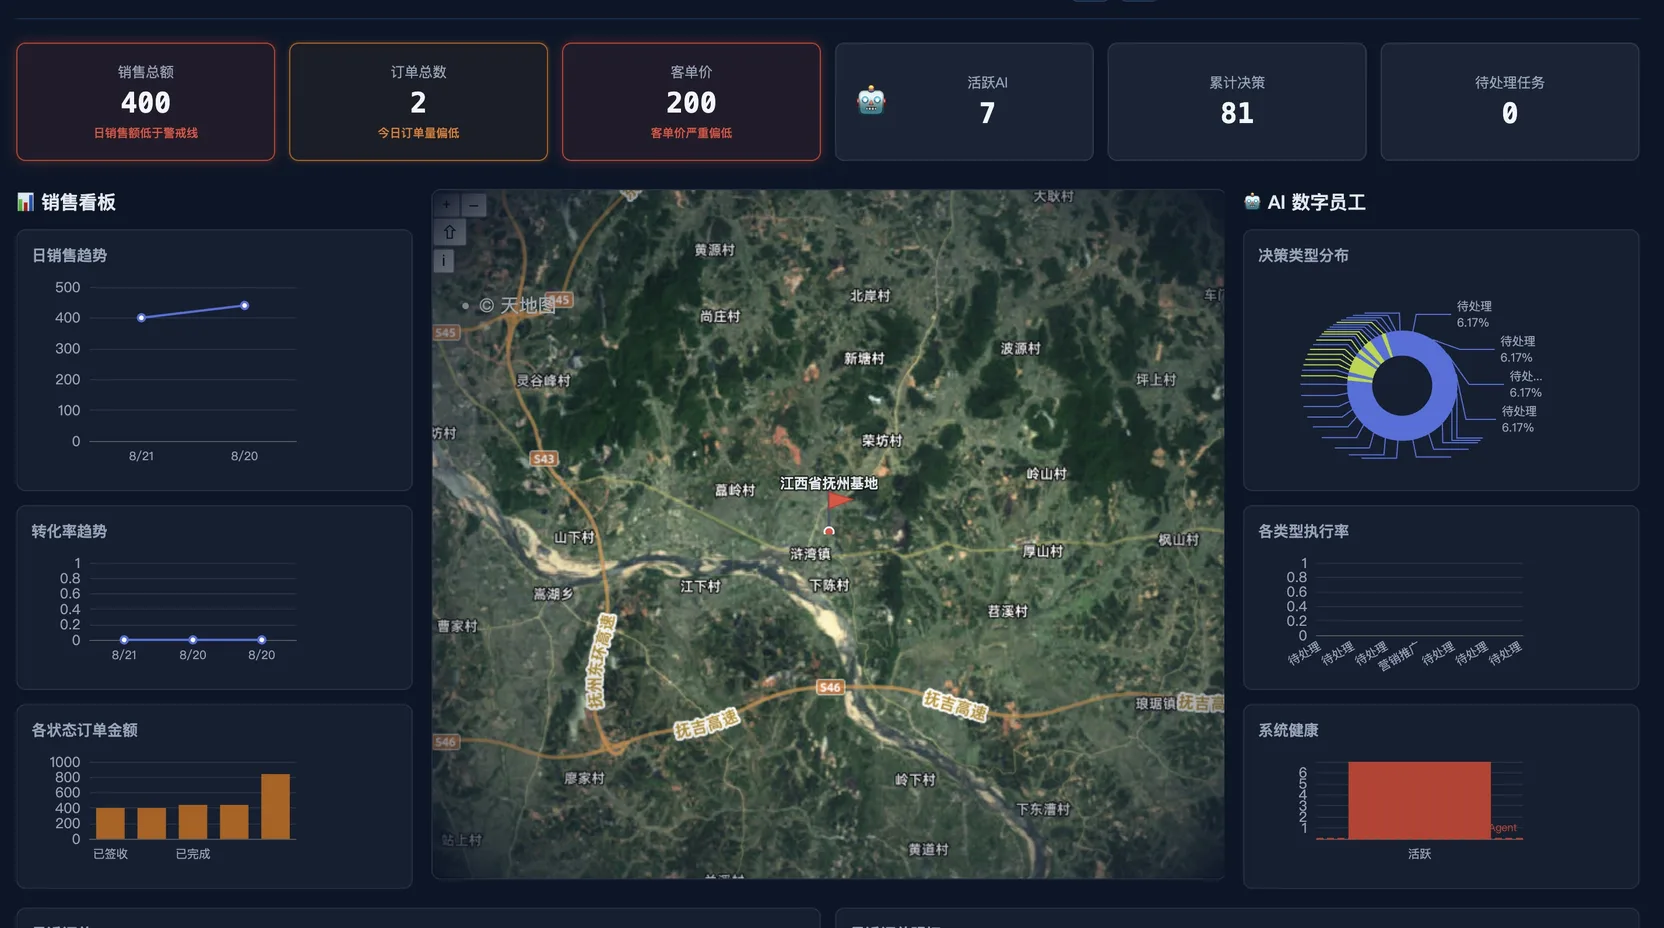Click the red 活跃 bar in 系统健康 chart

point(1419,800)
